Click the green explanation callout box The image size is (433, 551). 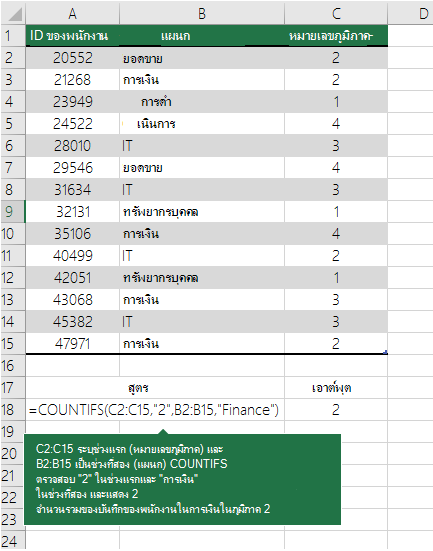pyautogui.click(x=182, y=479)
